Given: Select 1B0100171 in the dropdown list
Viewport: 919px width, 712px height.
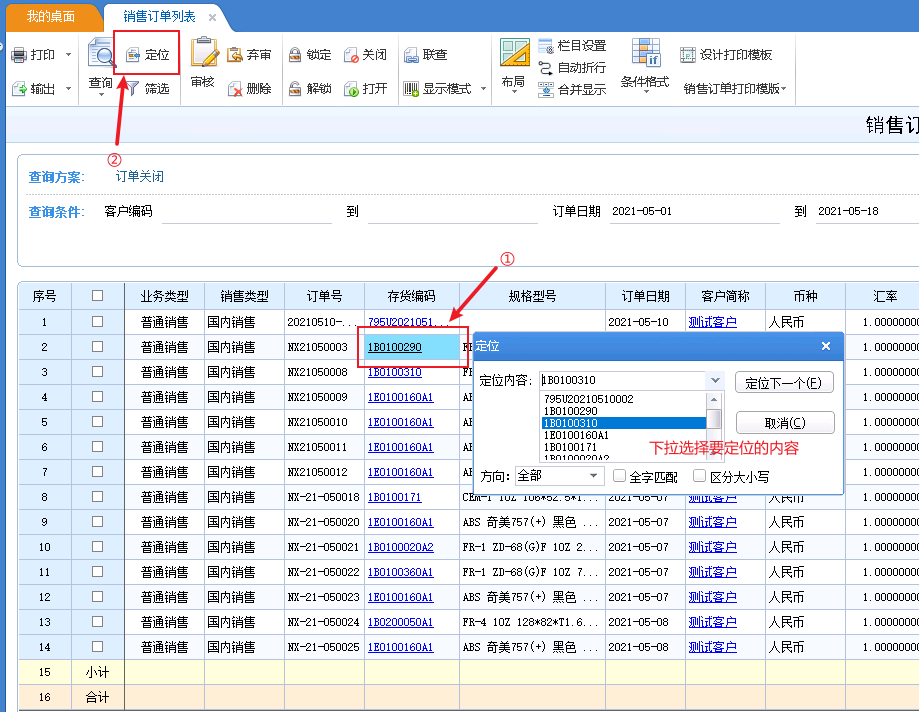Looking at the screenshot, I should pos(624,447).
